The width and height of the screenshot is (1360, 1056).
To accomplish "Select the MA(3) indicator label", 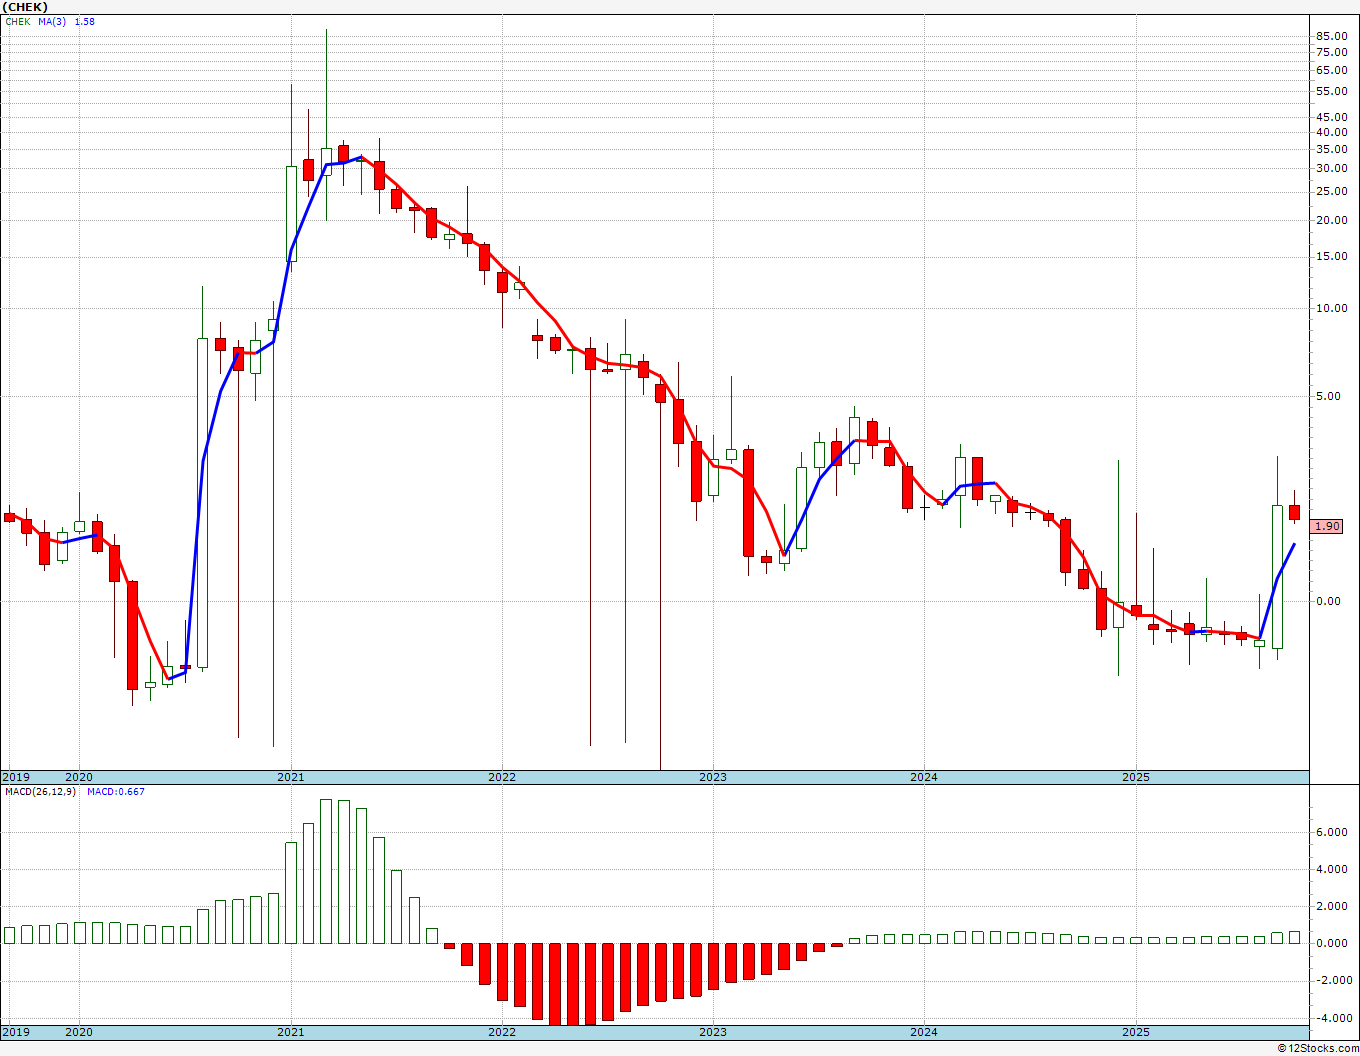I will coord(52,21).
